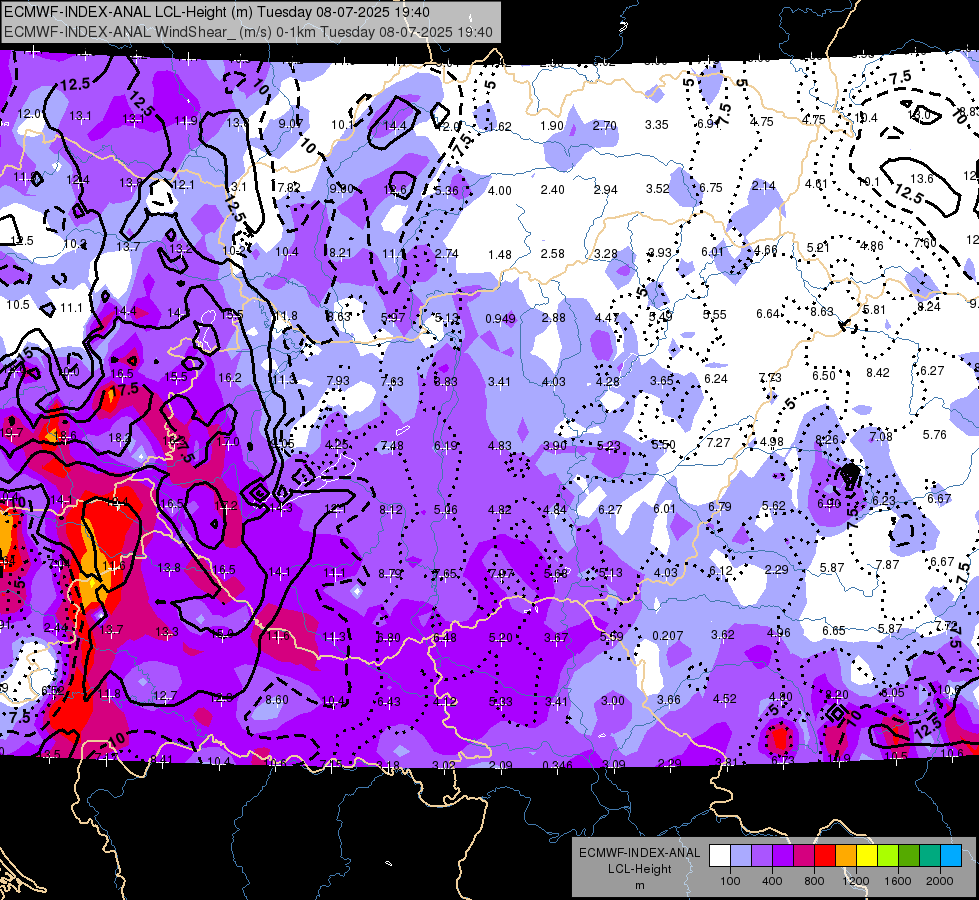Click the 8.60 shear value
979x900 pixels.
pyautogui.click(x=277, y=700)
